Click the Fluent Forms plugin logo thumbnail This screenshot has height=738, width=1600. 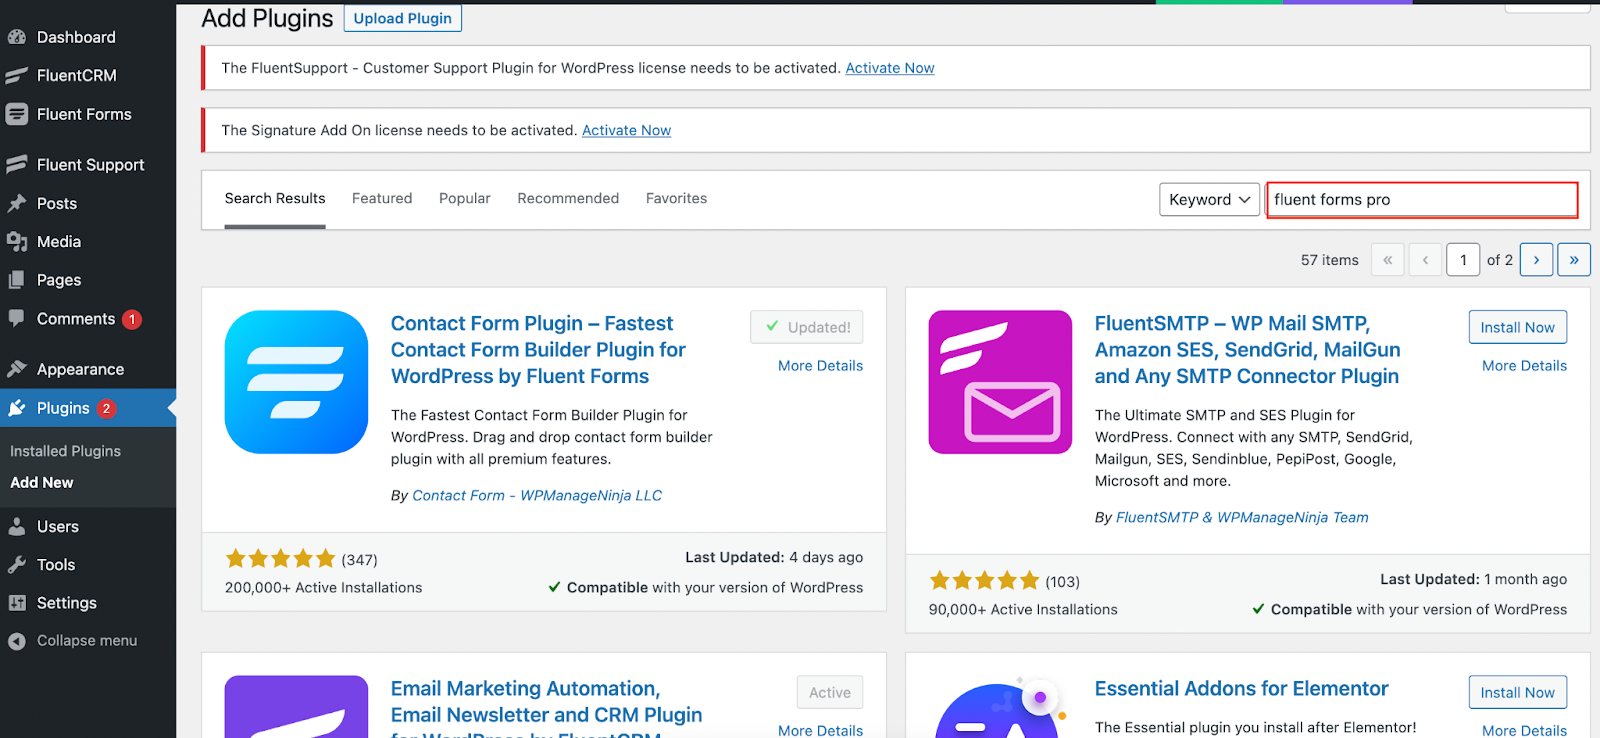point(296,382)
